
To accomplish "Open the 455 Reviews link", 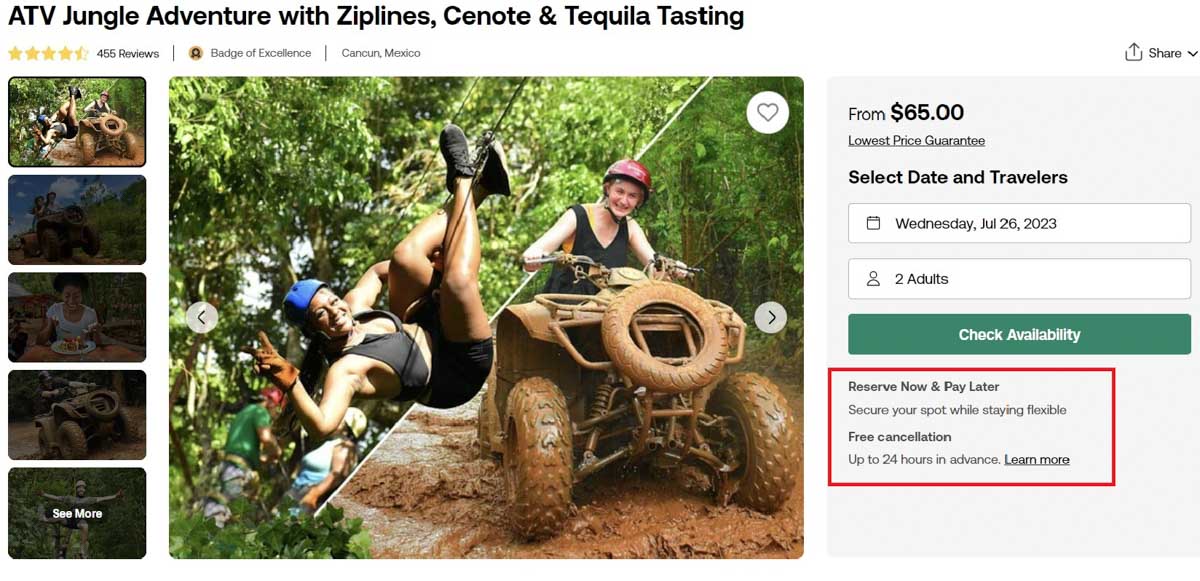I will (x=128, y=53).
